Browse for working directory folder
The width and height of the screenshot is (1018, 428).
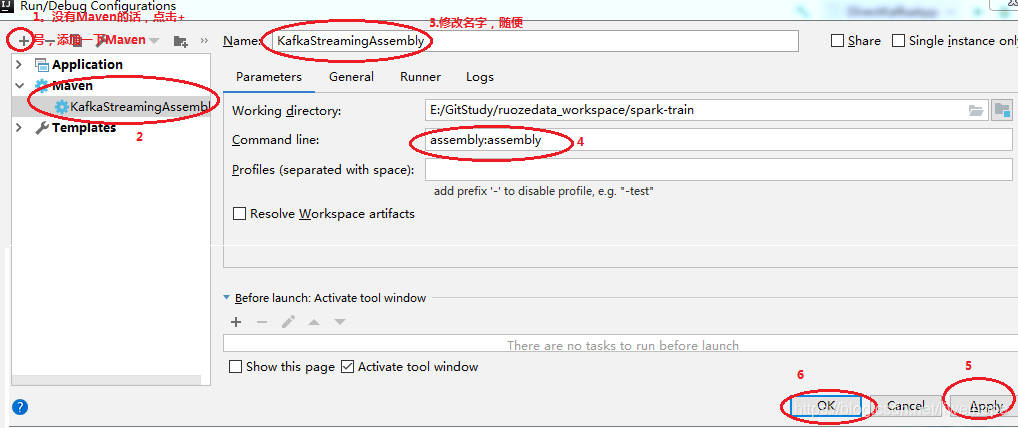pos(976,110)
